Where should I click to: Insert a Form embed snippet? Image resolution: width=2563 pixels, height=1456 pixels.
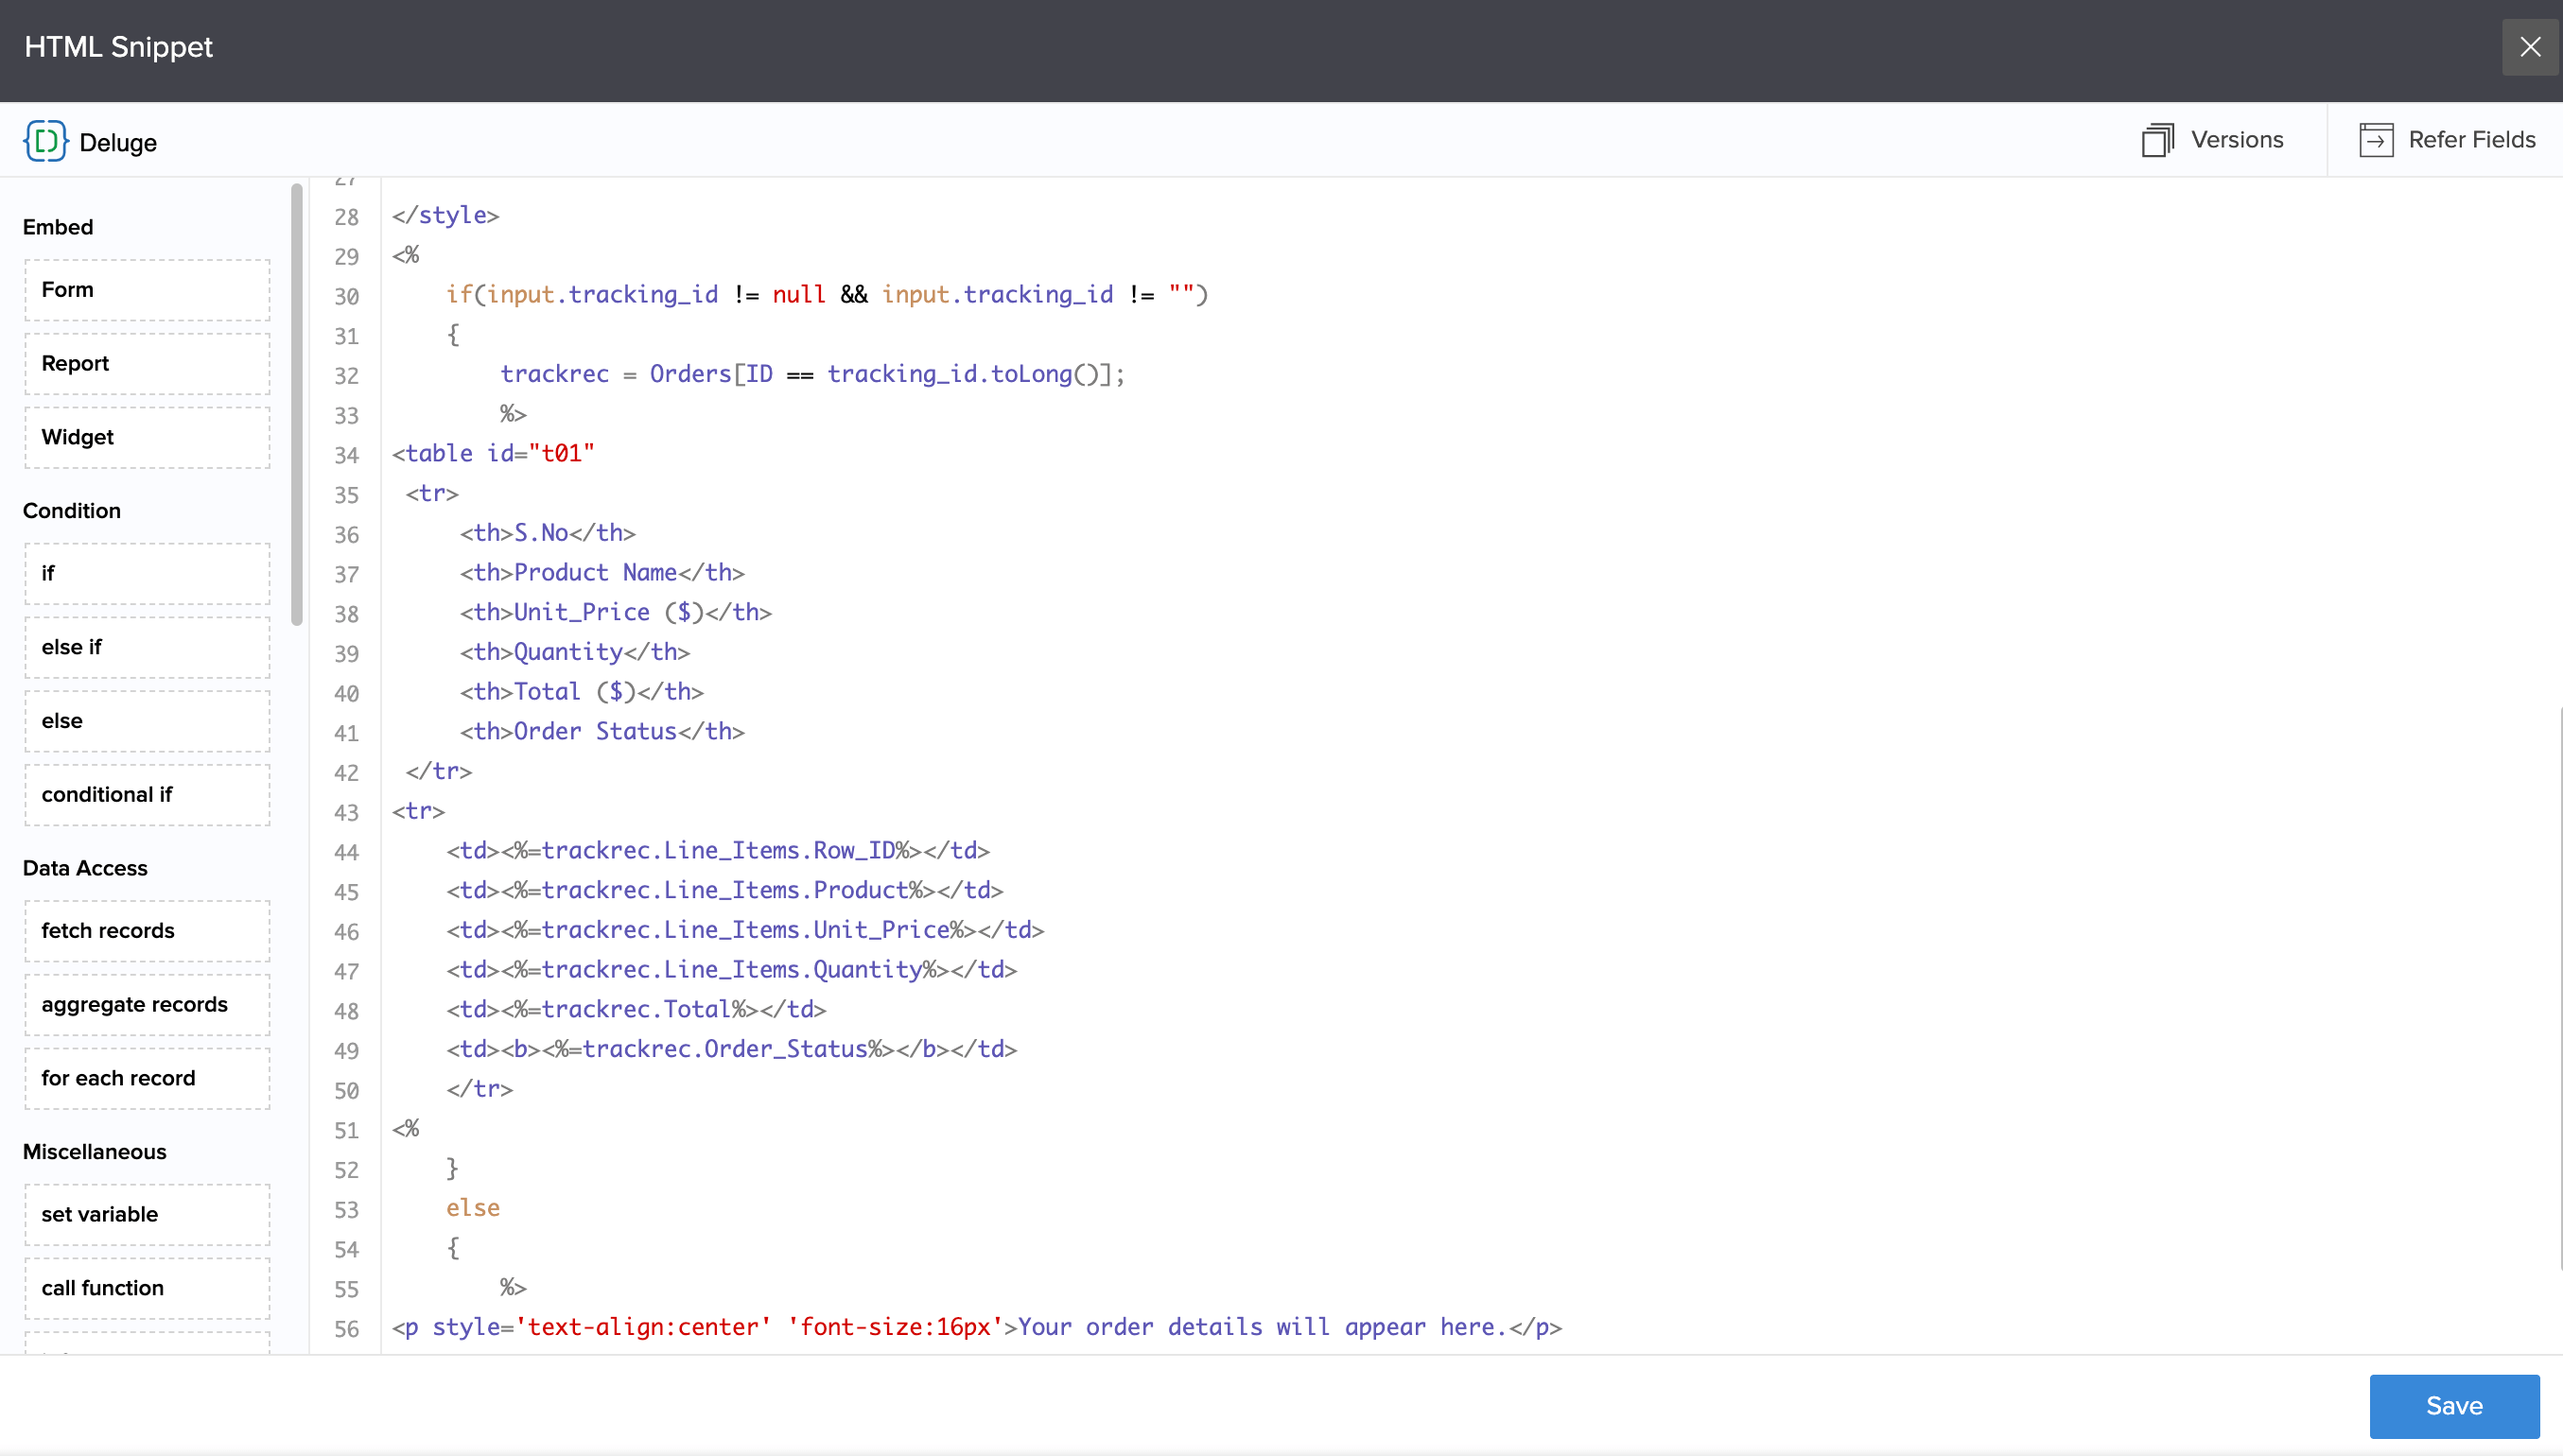(146, 289)
